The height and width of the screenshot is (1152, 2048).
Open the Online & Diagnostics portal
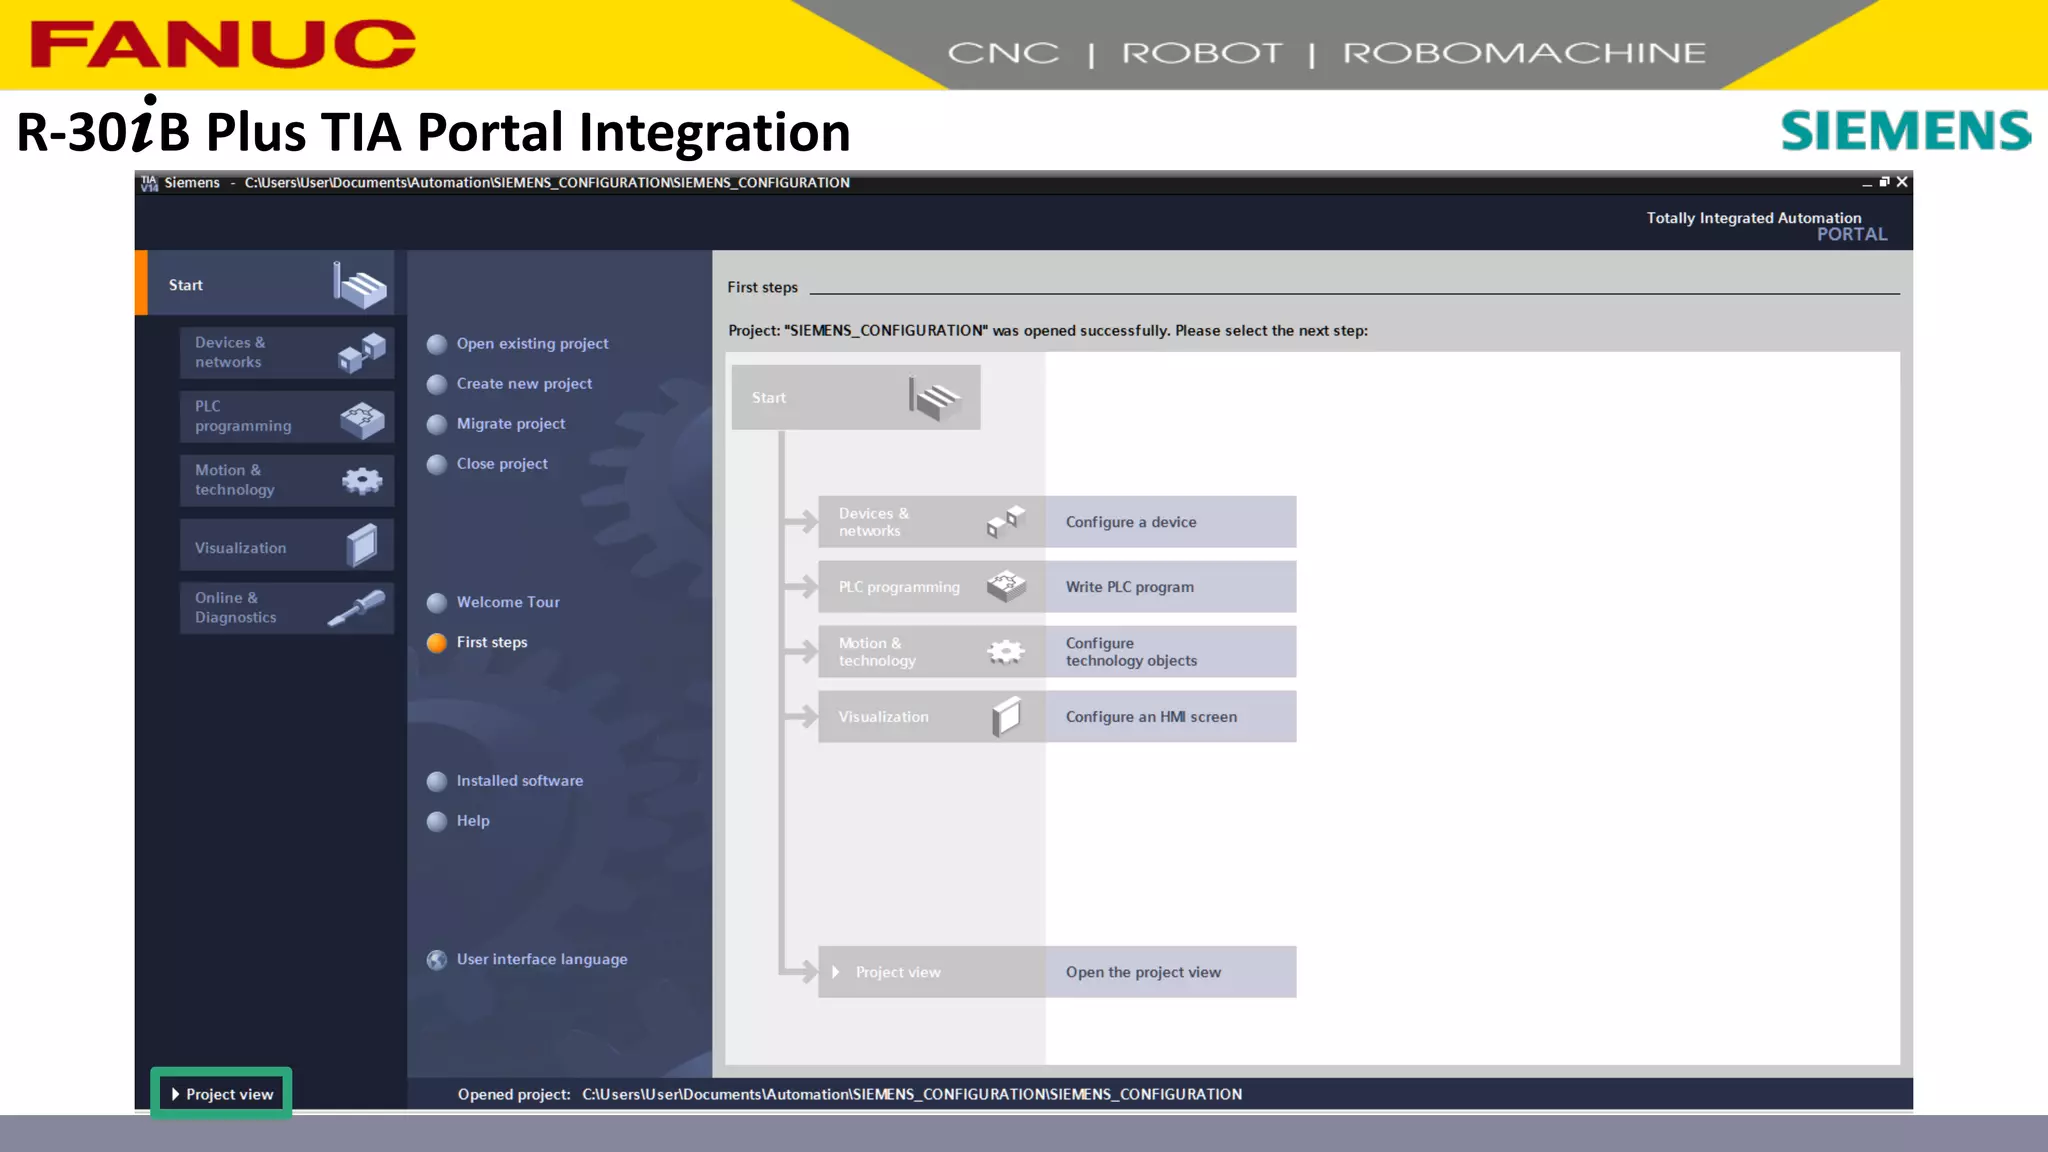287,608
